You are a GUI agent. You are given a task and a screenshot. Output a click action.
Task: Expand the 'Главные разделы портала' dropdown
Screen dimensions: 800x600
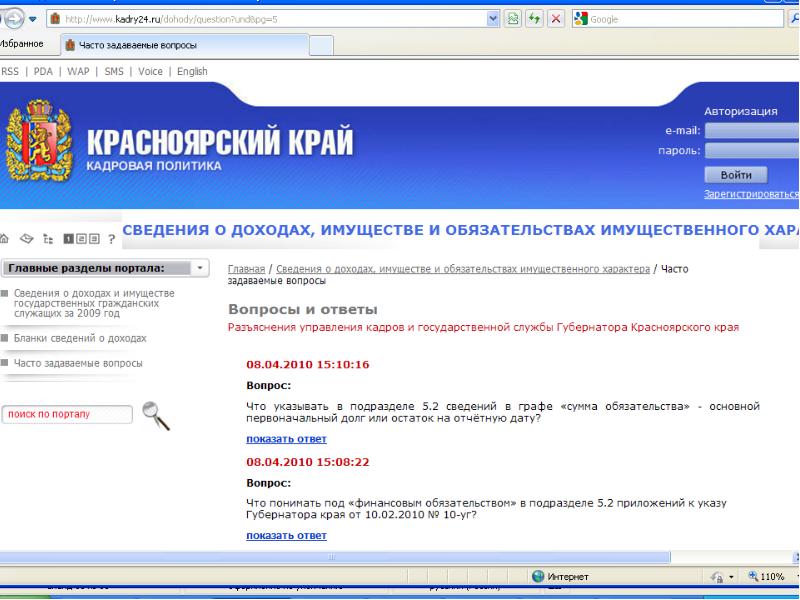200,268
